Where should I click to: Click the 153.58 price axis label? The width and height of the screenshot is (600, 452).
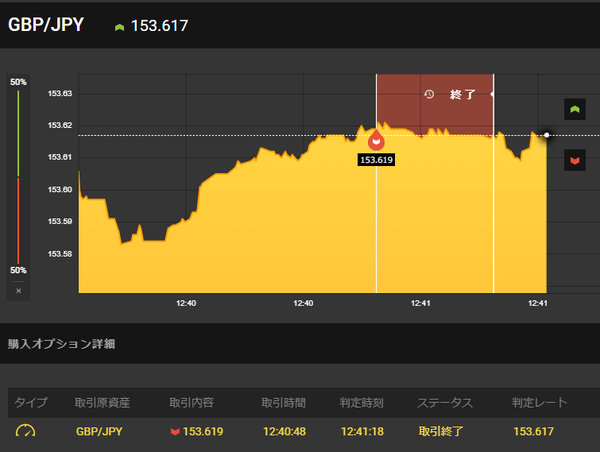tap(60, 254)
